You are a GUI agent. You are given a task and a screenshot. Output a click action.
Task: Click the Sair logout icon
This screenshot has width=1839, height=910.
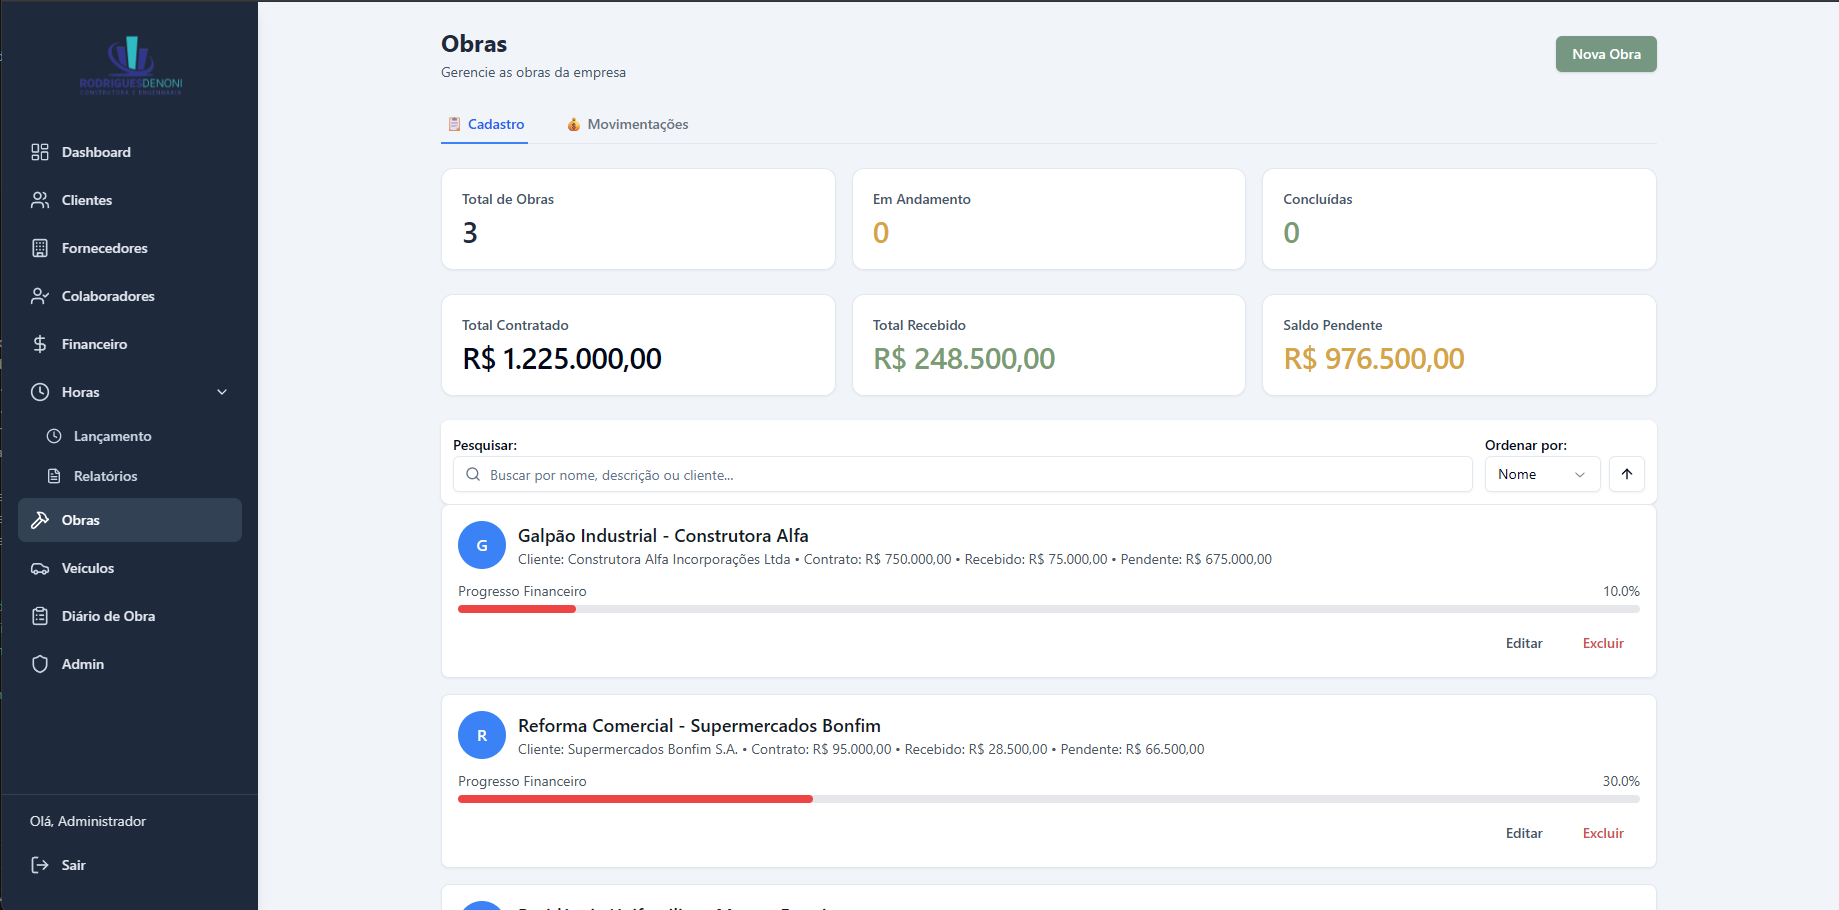pos(40,865)
